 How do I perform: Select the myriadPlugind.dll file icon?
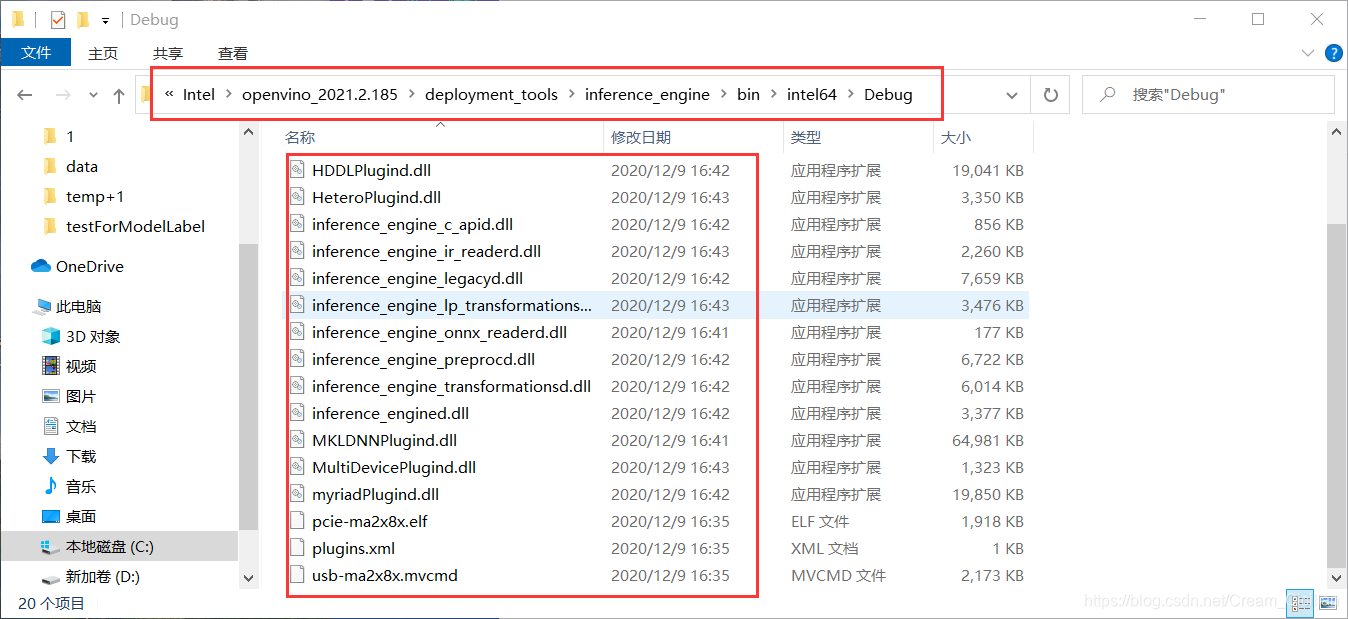click(x=296, y=495)
